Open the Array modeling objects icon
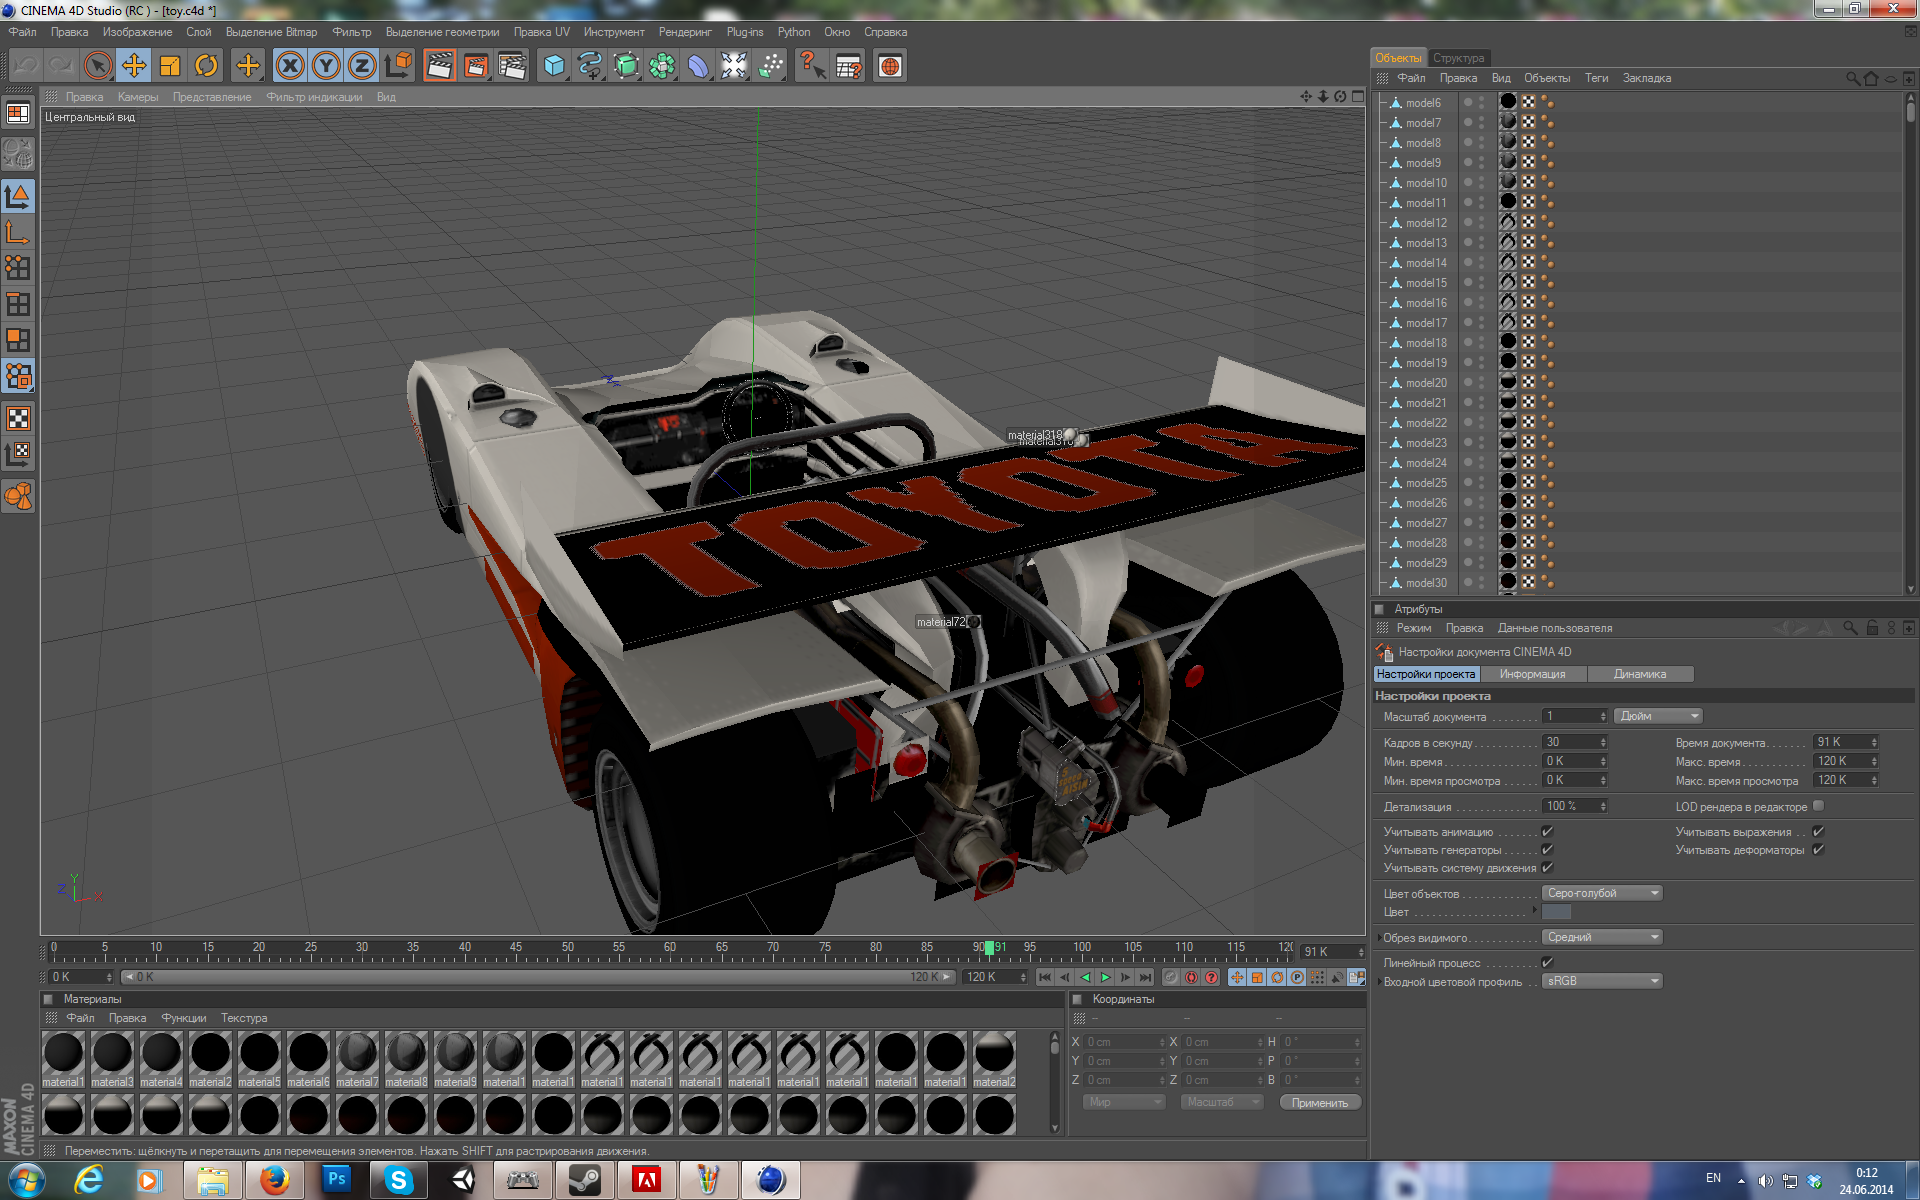Screen dimensions: 1920x1200 (x=662, y=66)
